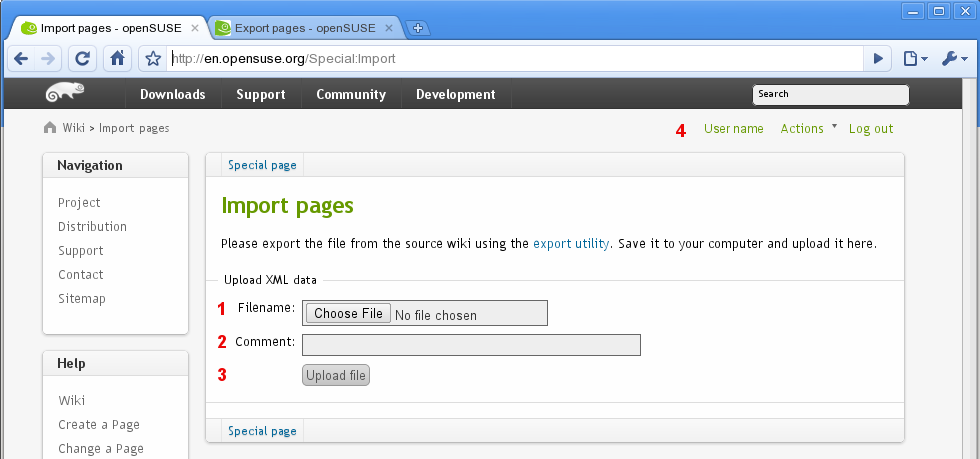This screenshot has width=980, height=459.
Task: Open a new tab with the plus button
Action: click(x=418, y=28)
